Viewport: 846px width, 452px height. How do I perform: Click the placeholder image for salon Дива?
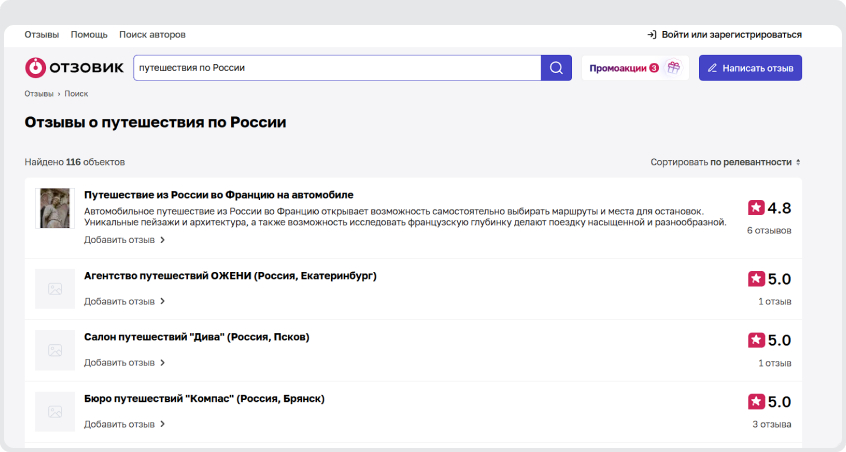(55, 351)
